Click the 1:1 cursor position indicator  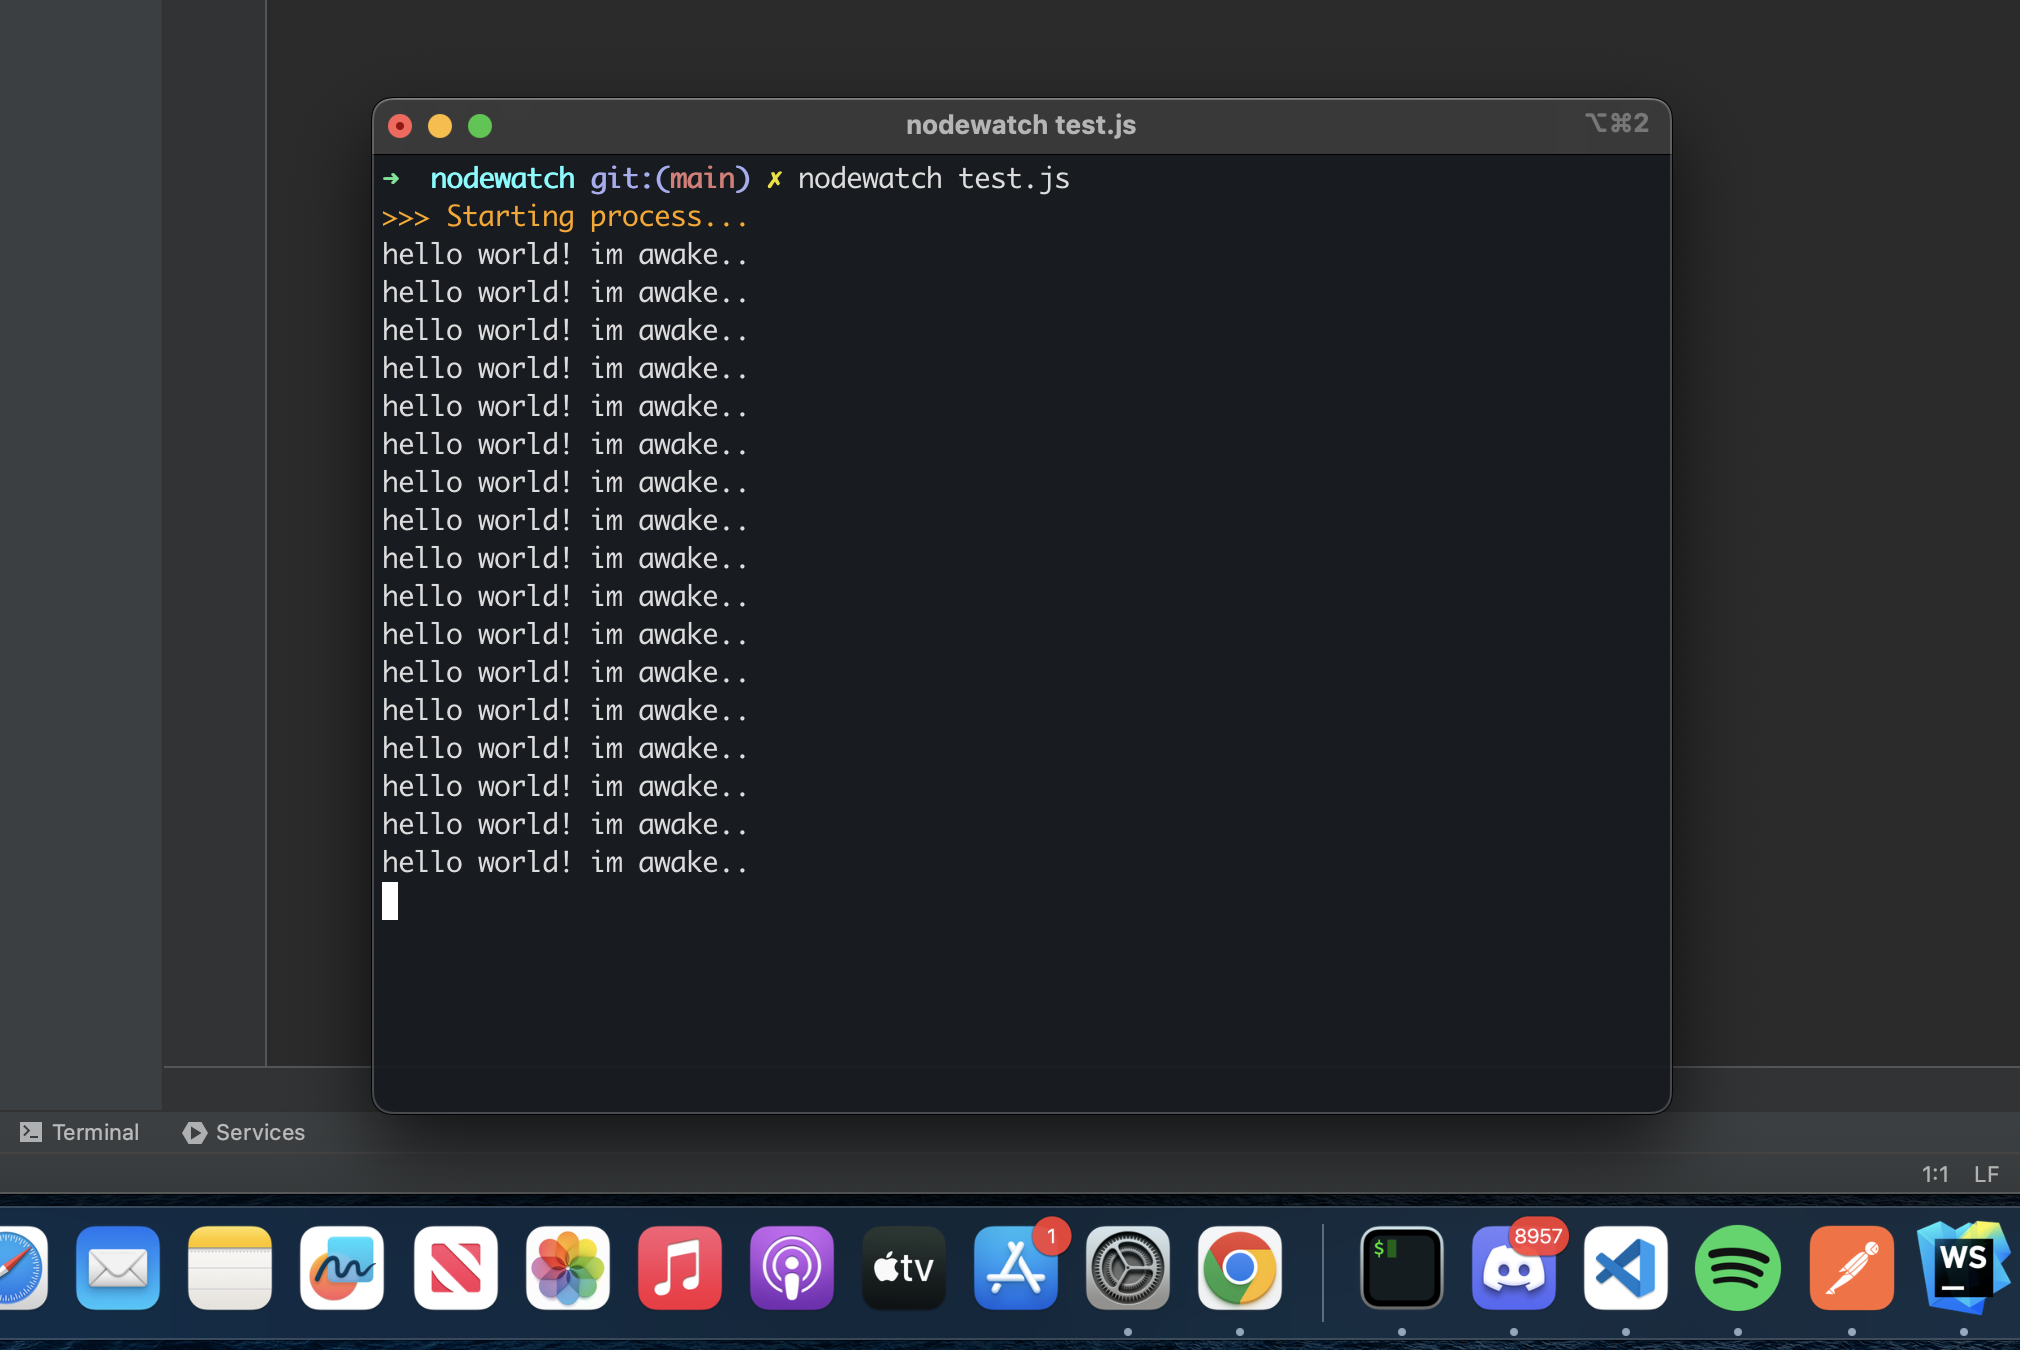pyautogui.click(x=1935, y=1174)
